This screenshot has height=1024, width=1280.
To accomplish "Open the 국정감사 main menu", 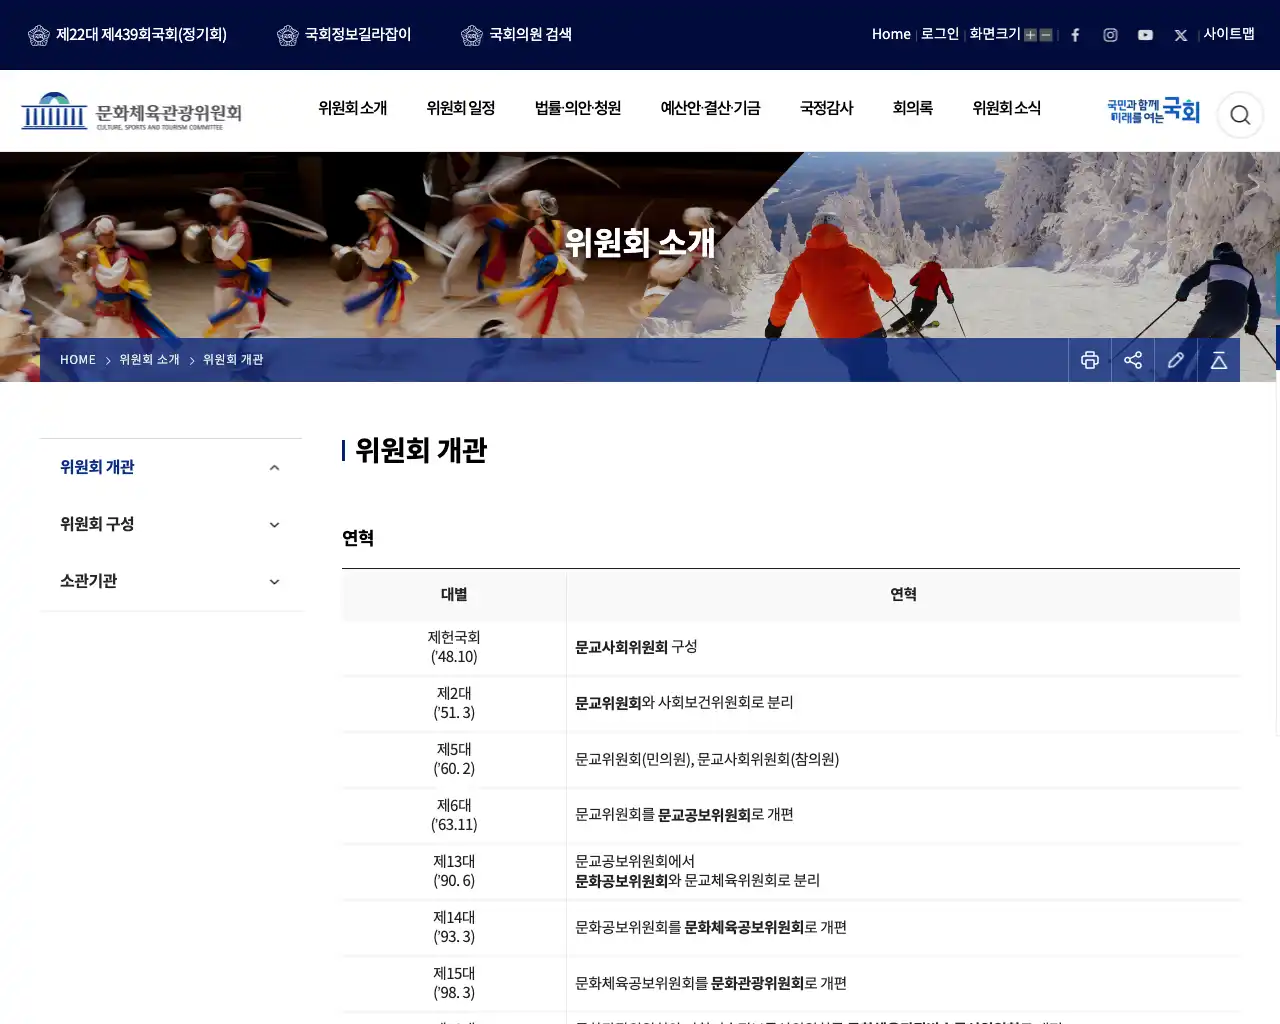I will pyautogui.click(x=827, y=108).
